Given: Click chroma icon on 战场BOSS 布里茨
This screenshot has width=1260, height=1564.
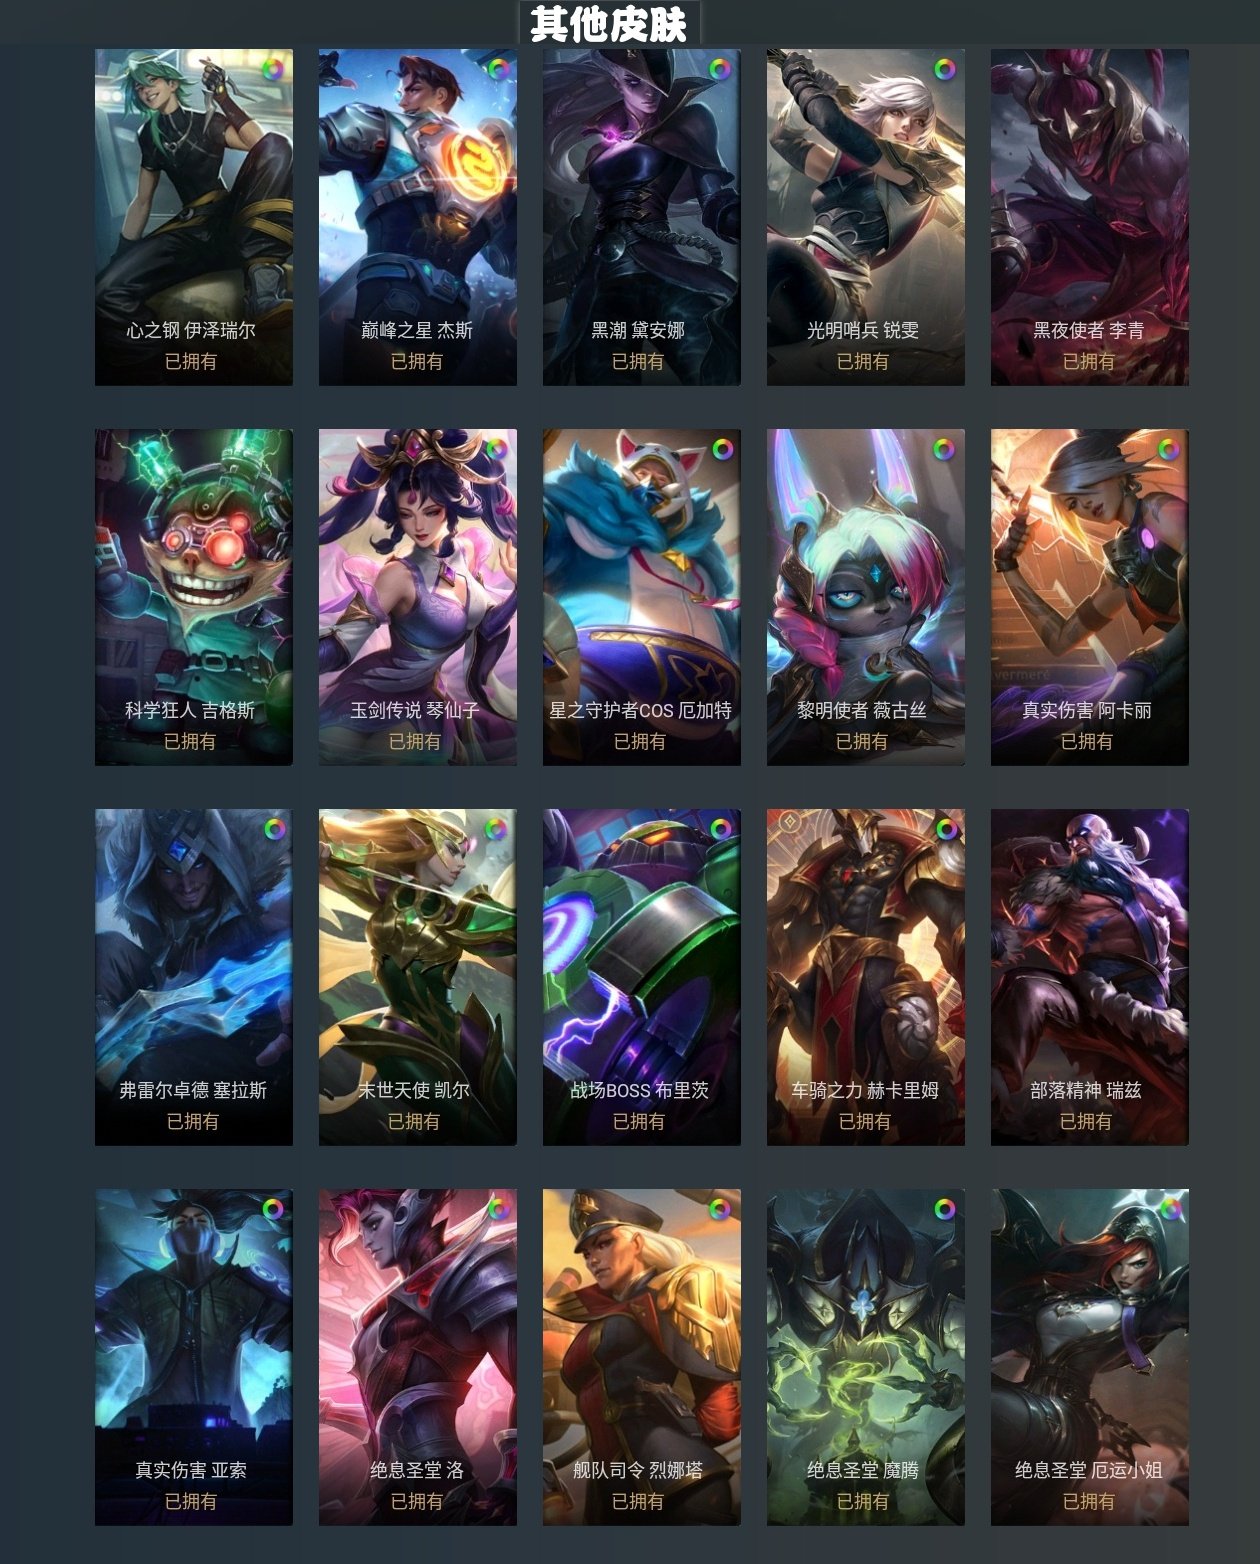Looking at the screenshot, I should 720,829.
